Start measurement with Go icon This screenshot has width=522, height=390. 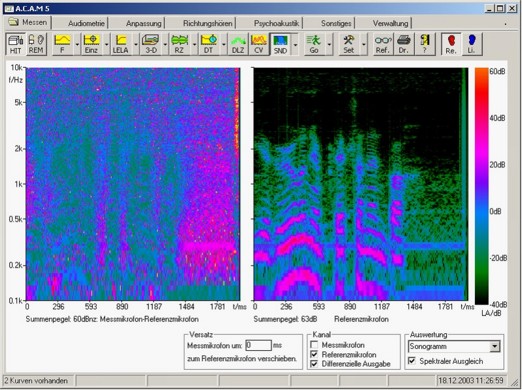coord(314,44)
